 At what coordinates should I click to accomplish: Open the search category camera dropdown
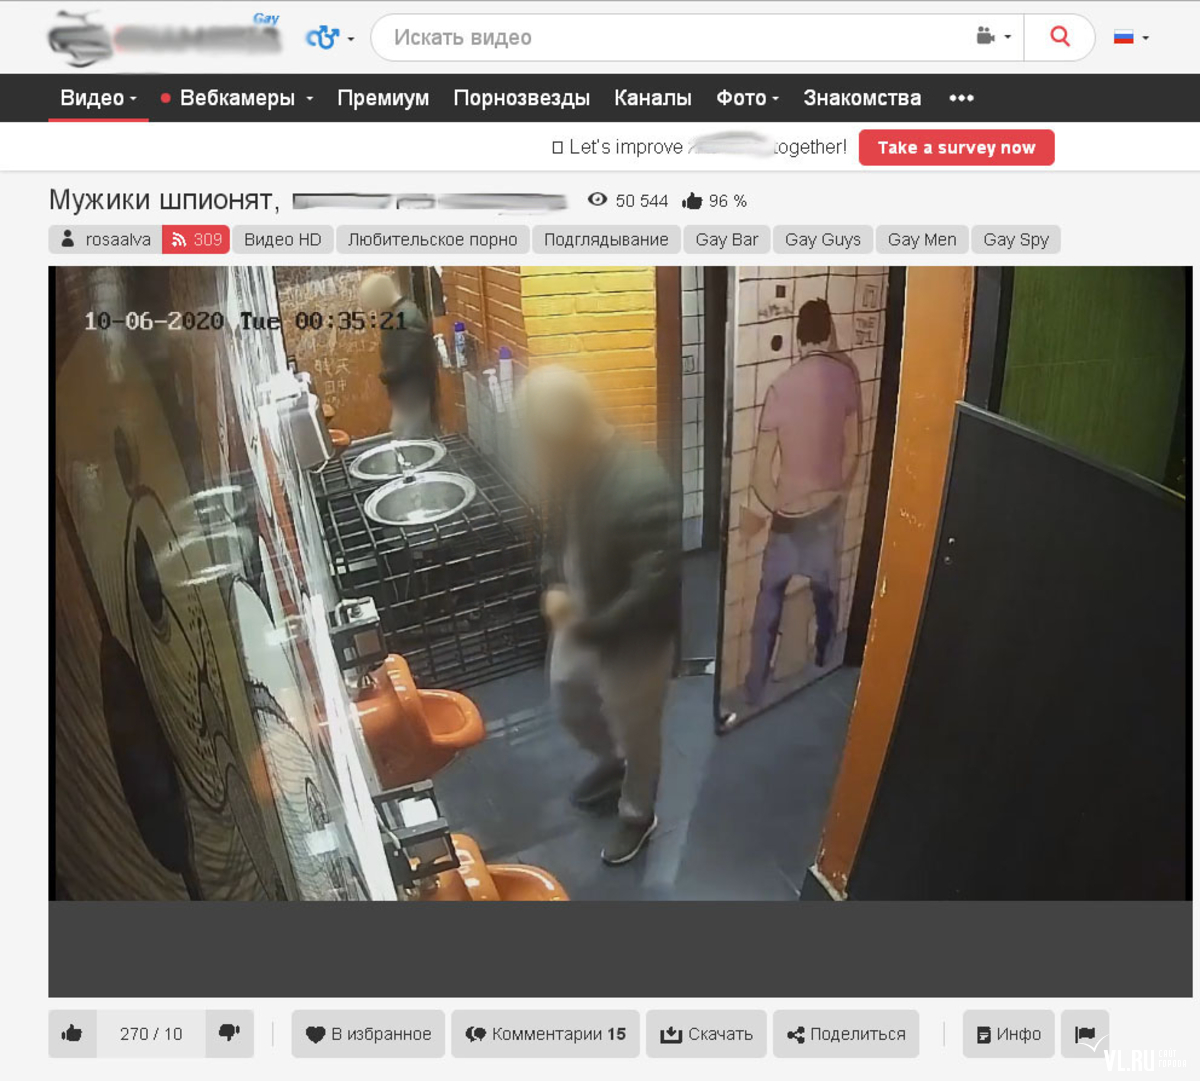(x=993, y=38)
